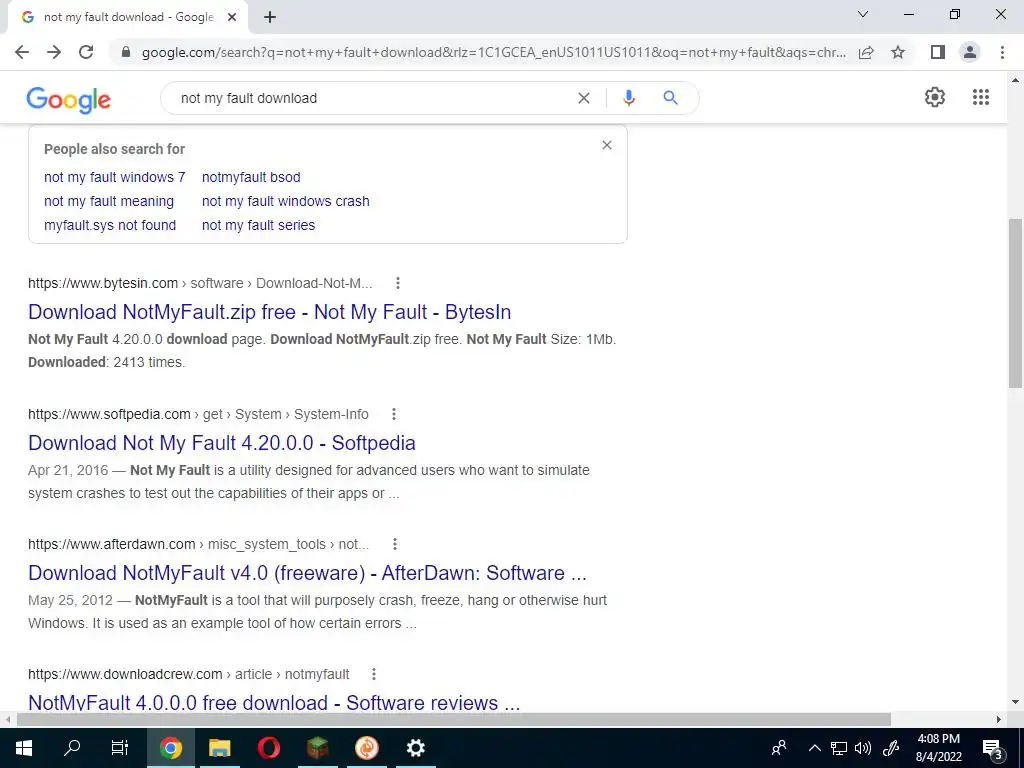This screenshot has width=1024, height=768.
Task: Dismiss the 'People also search for' box
Action: [607, 145]
